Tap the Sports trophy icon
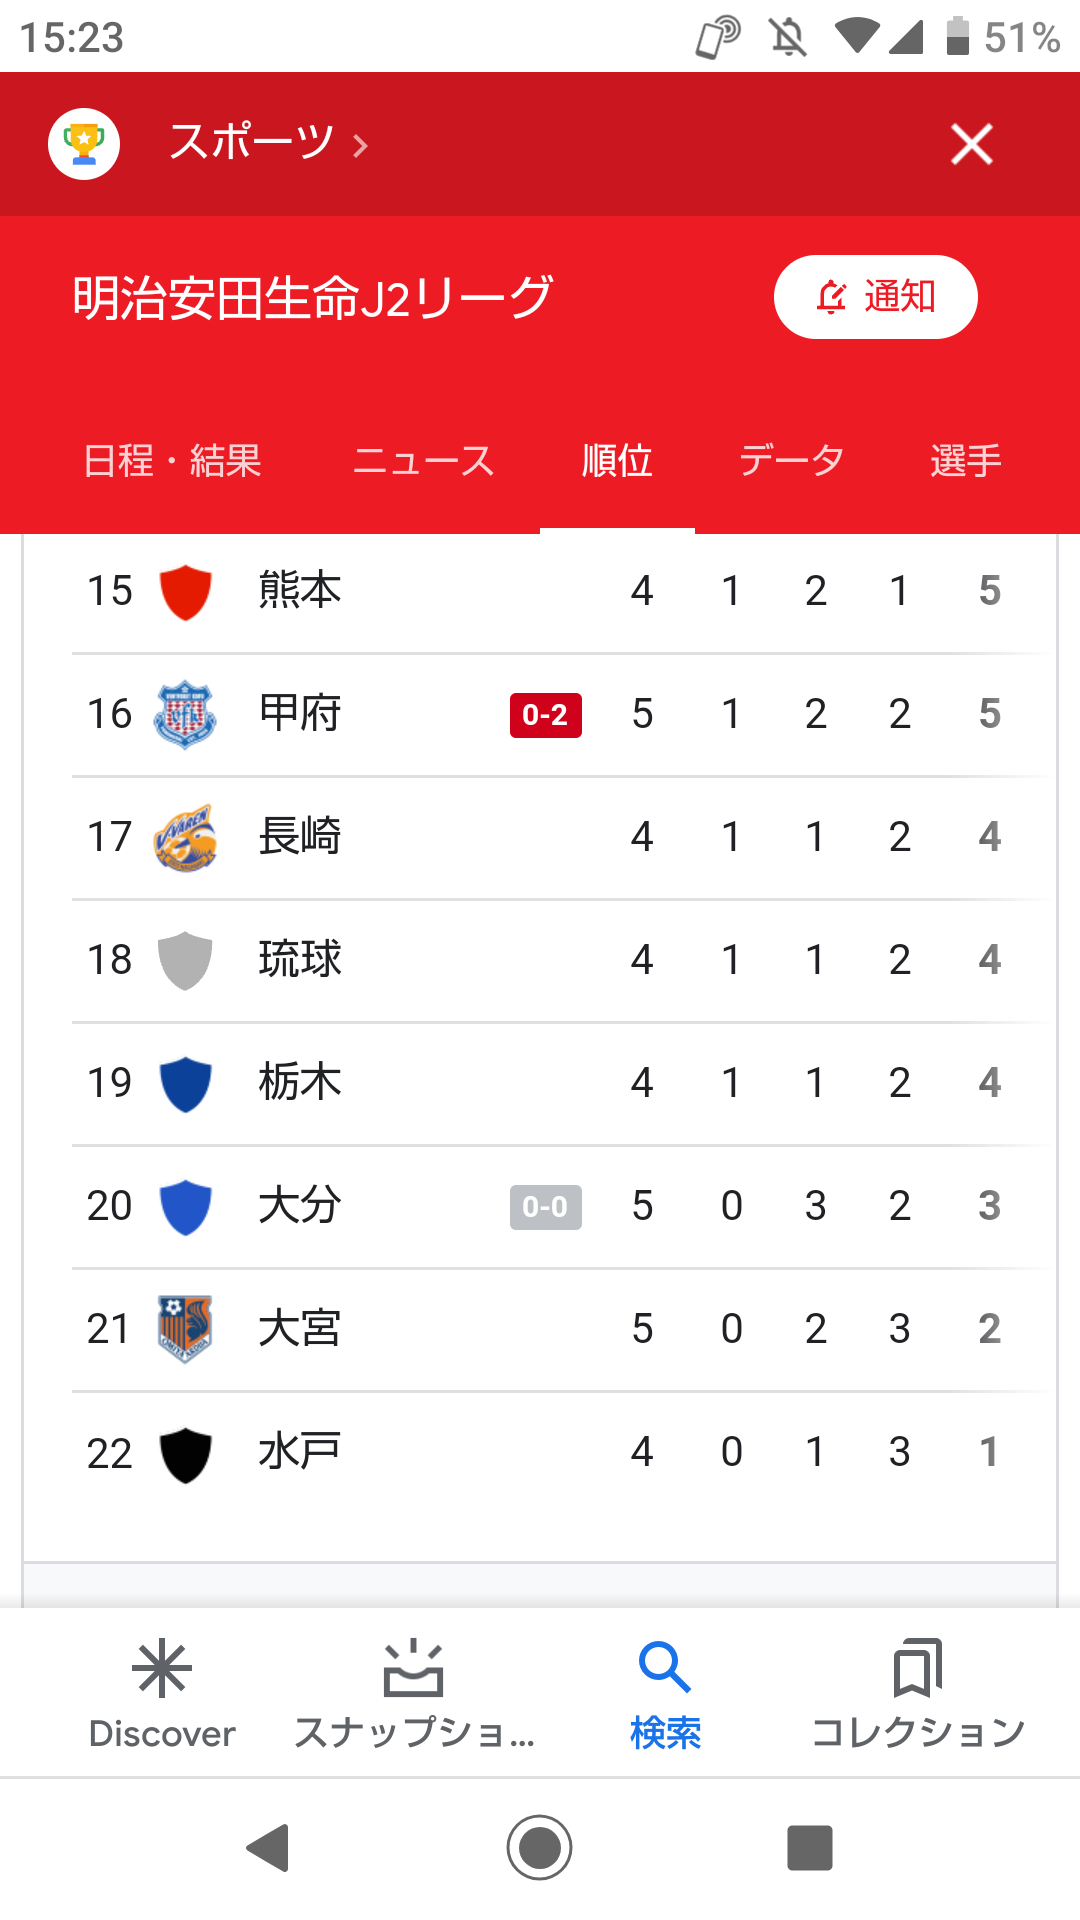Viewport: 1080px width, 1920px height. click(84, 144)
